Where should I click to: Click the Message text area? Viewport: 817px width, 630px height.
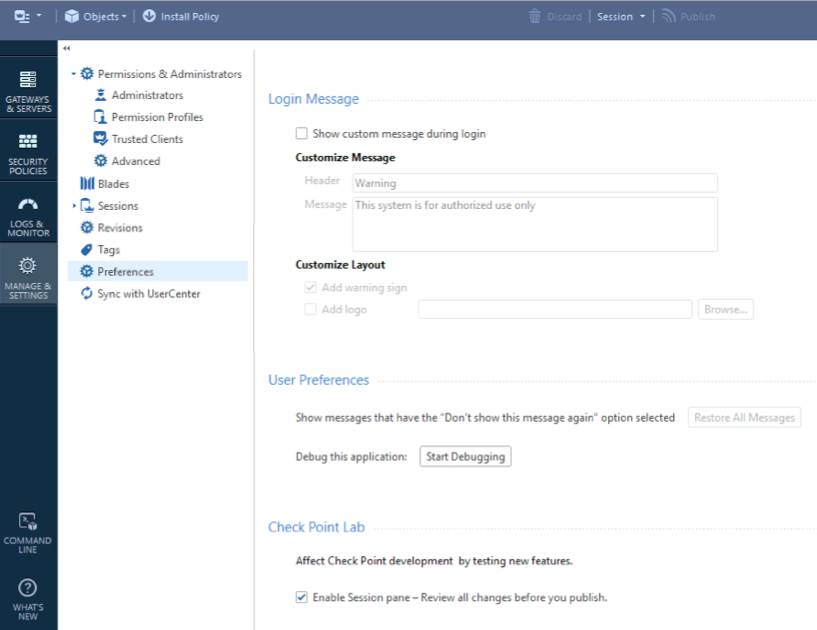tap(535, 224)
